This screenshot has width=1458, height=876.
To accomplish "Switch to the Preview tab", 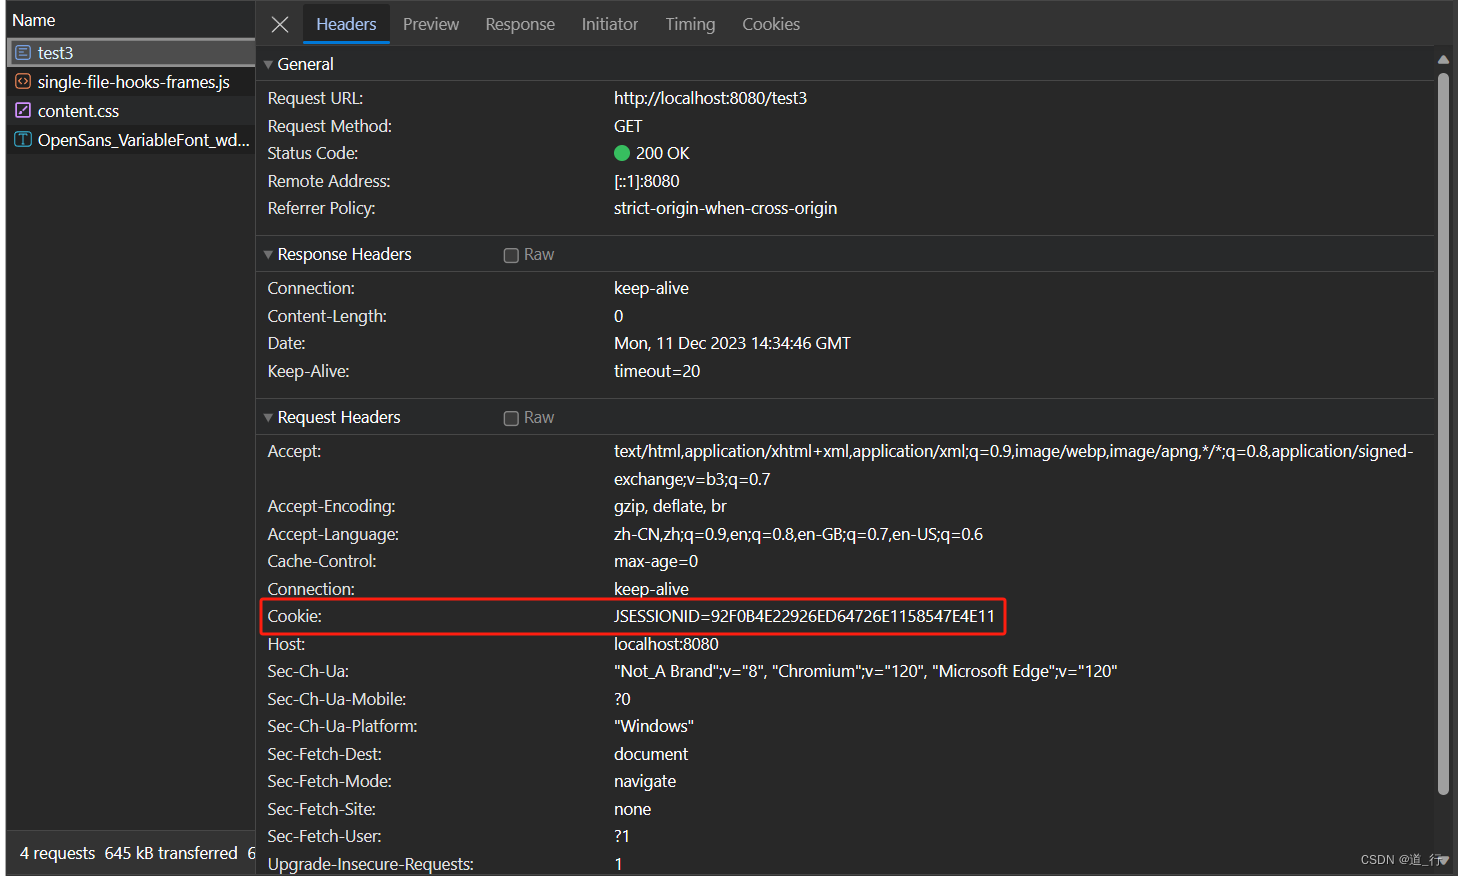I will pos(431,24).
